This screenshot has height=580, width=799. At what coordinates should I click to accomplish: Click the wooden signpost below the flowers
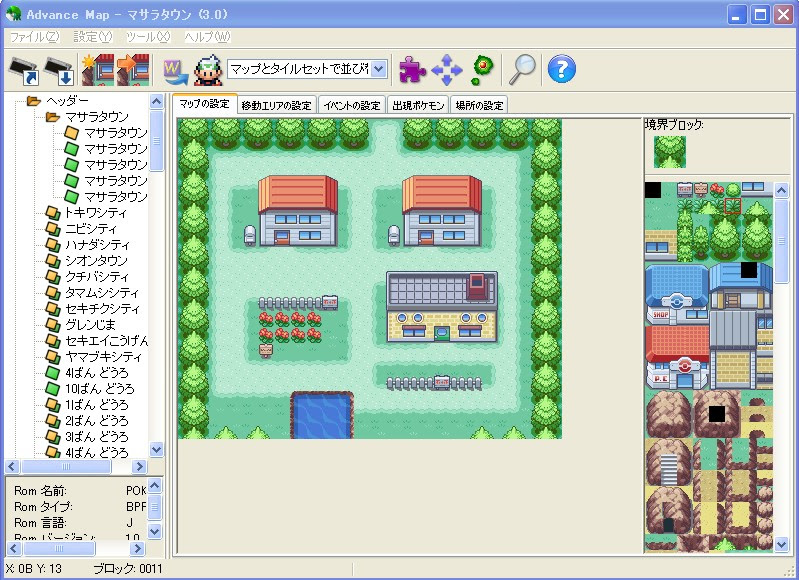click(x=265, y=350)
